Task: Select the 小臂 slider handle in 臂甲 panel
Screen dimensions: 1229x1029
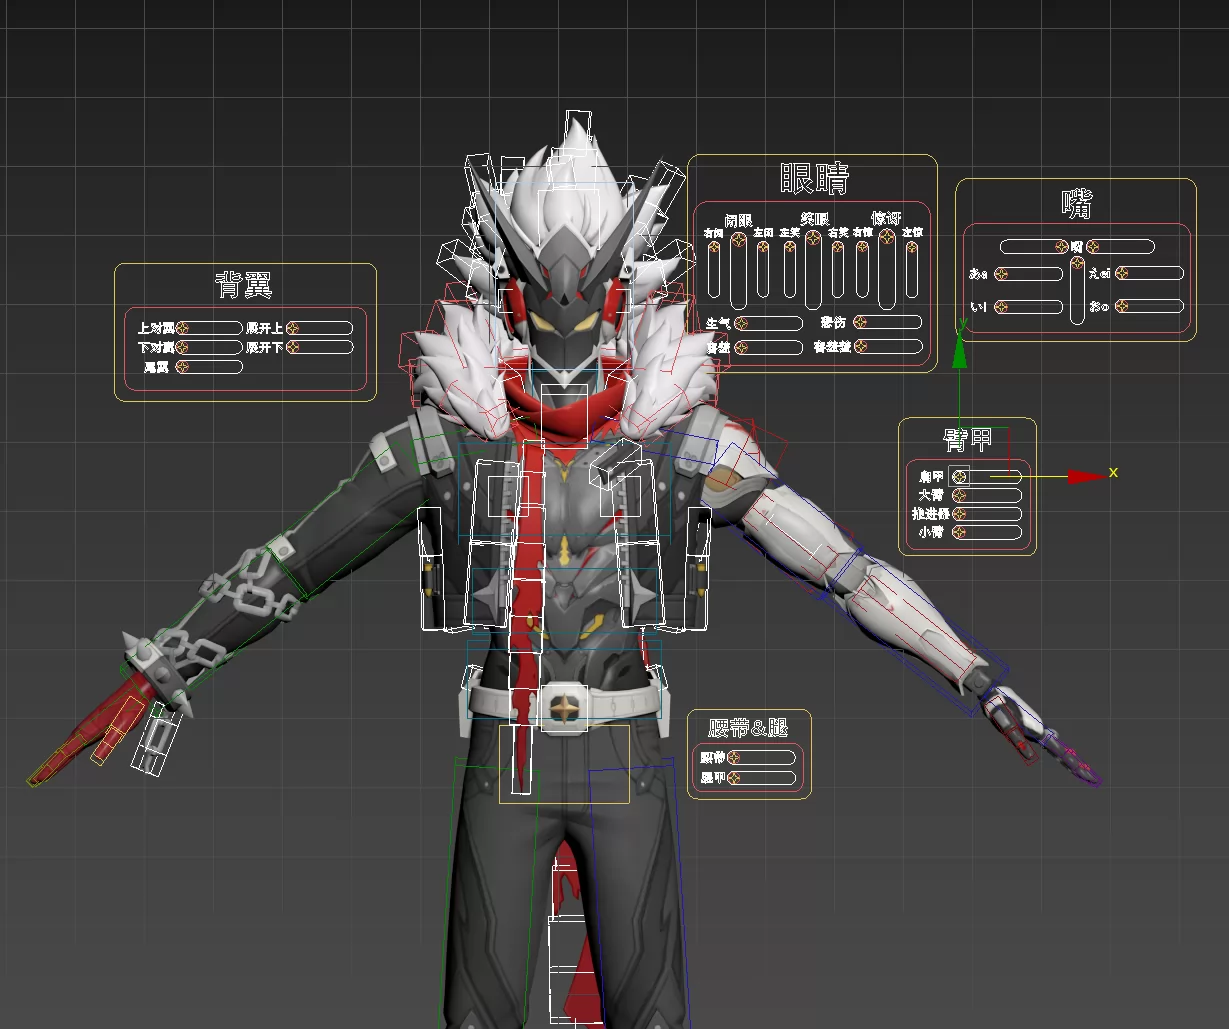Action: pos(960,532)
